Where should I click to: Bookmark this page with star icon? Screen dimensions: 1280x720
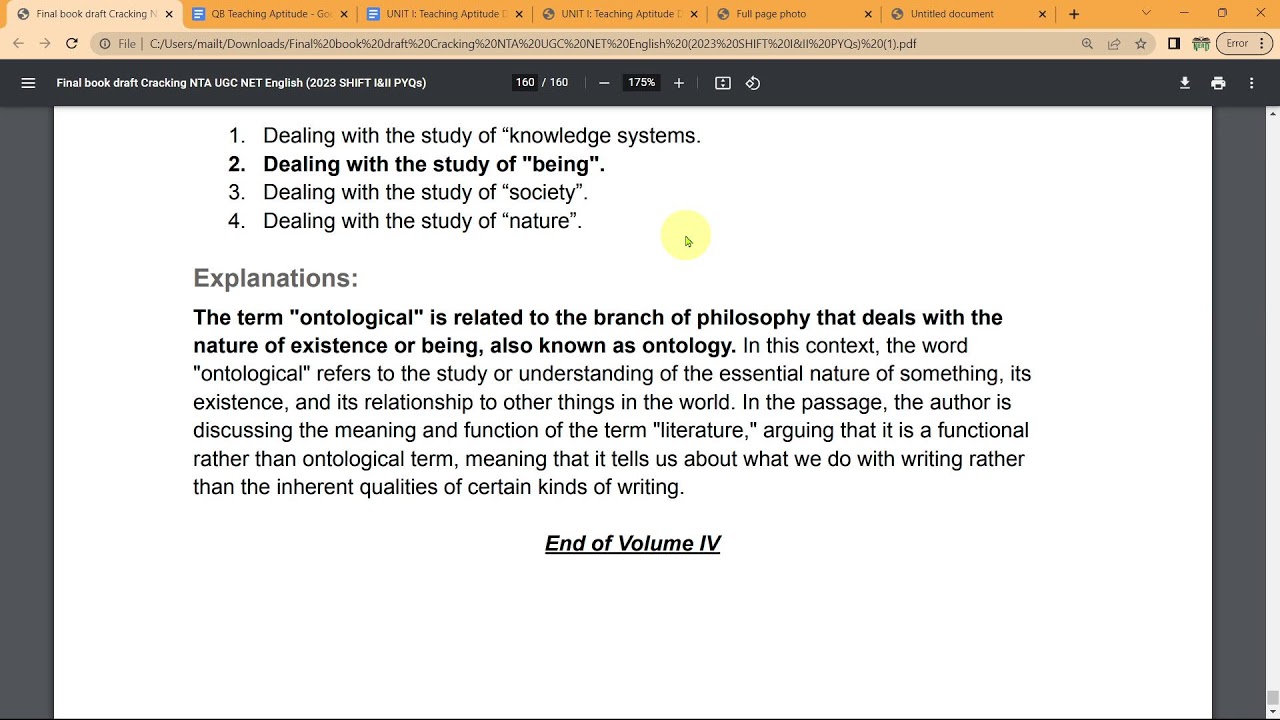tap(1141, 44)
